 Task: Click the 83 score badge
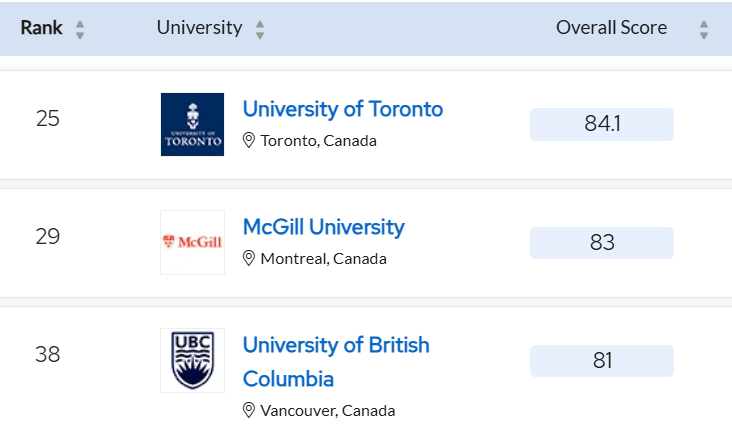601,243
